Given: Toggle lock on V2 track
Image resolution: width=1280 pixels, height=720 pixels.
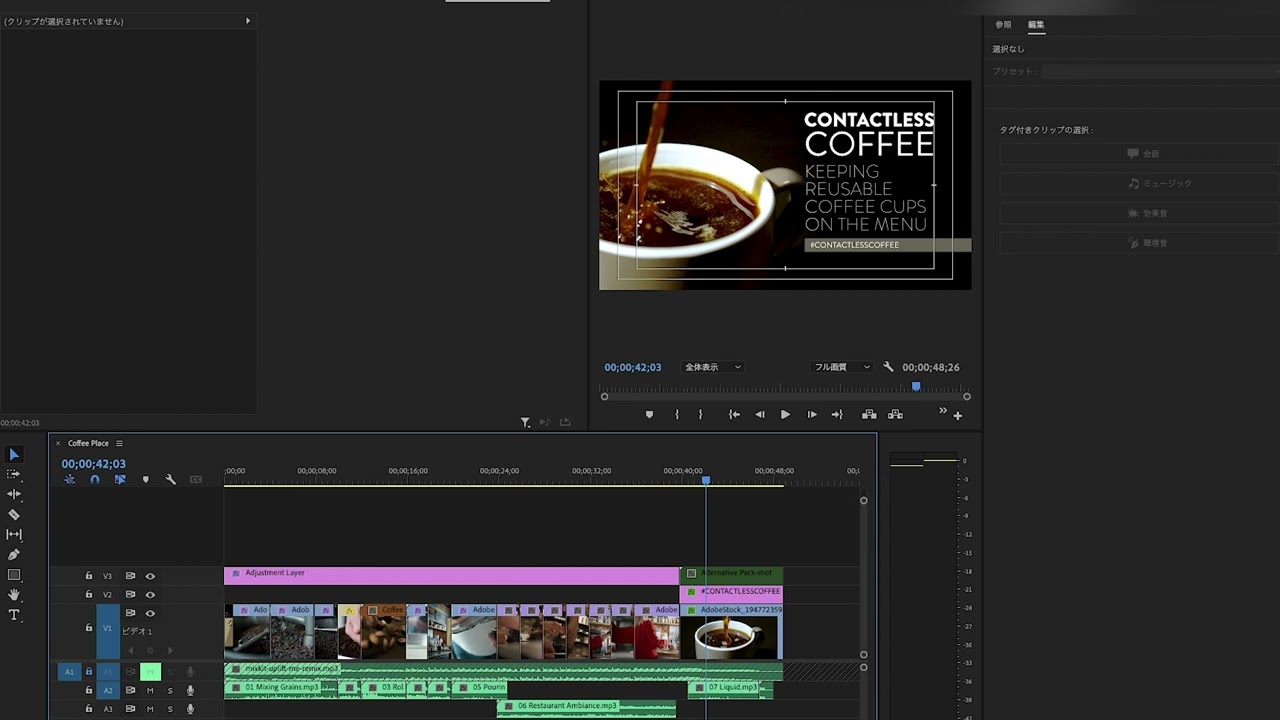Looking at the screenshot, I should (x=88, y=595).
